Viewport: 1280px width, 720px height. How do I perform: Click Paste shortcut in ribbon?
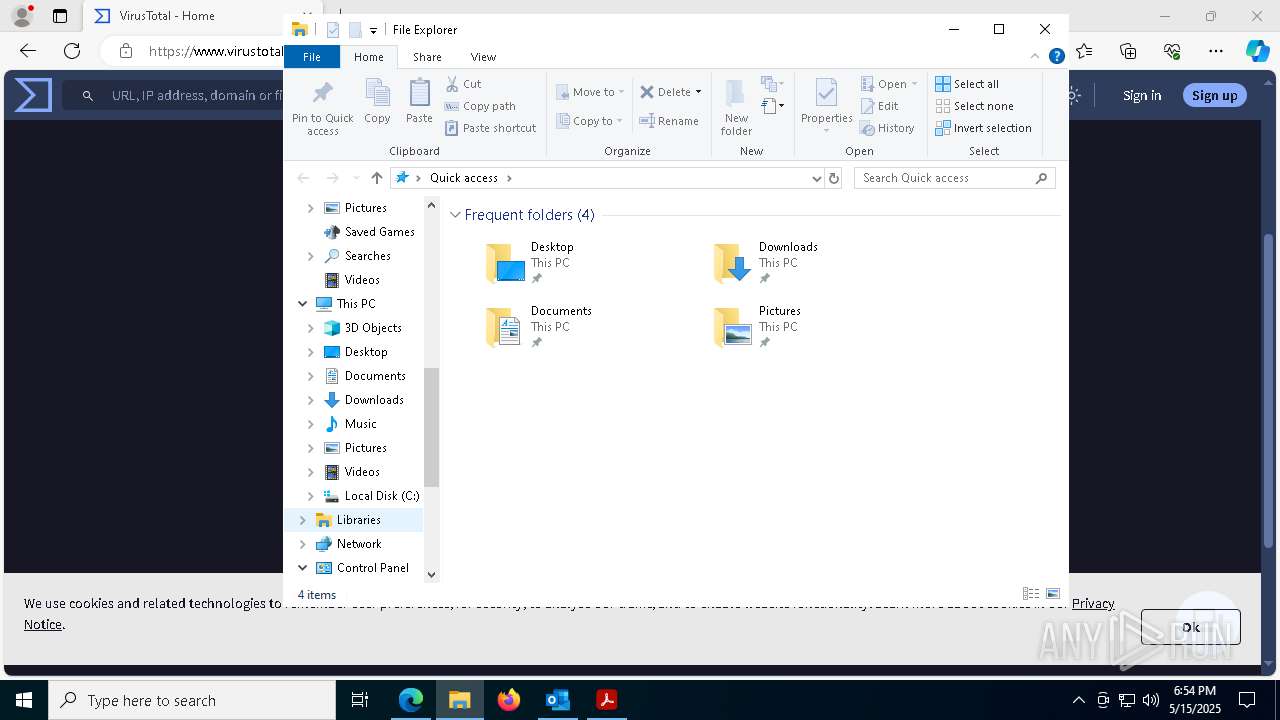(x=490, y=128)
